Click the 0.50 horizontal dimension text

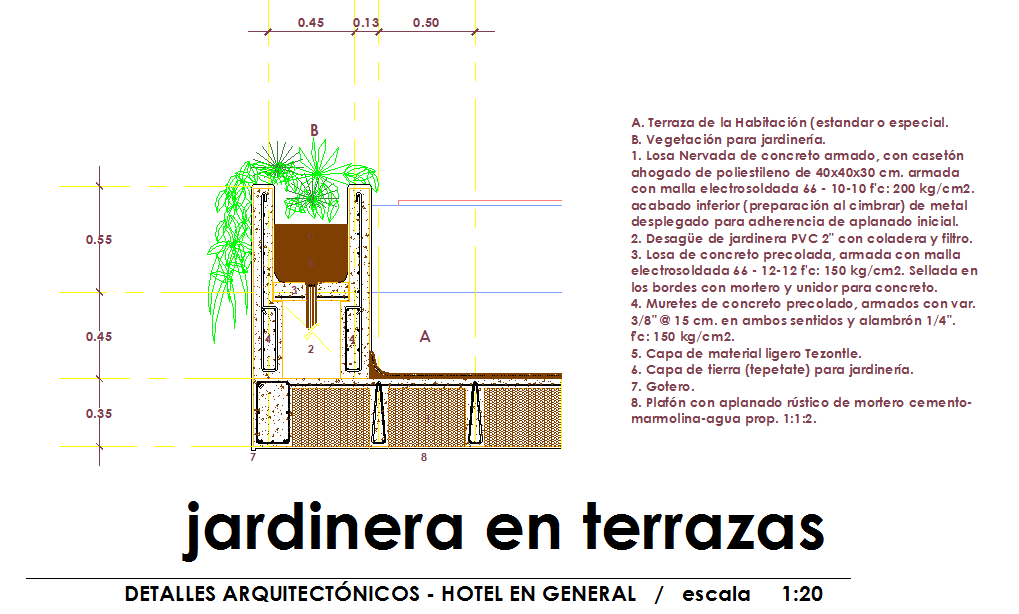(425, 23)
